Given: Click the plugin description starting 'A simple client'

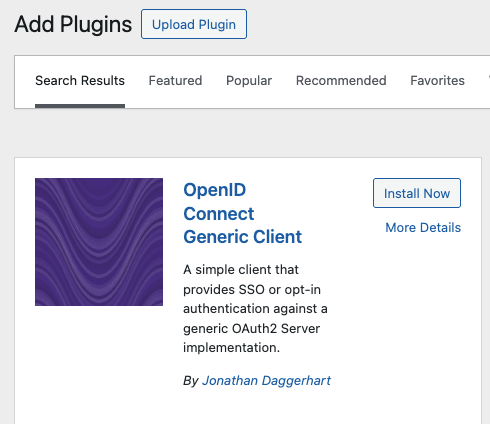Looking at the screenshot, I should pyautogui.click(x=255, y=309).
